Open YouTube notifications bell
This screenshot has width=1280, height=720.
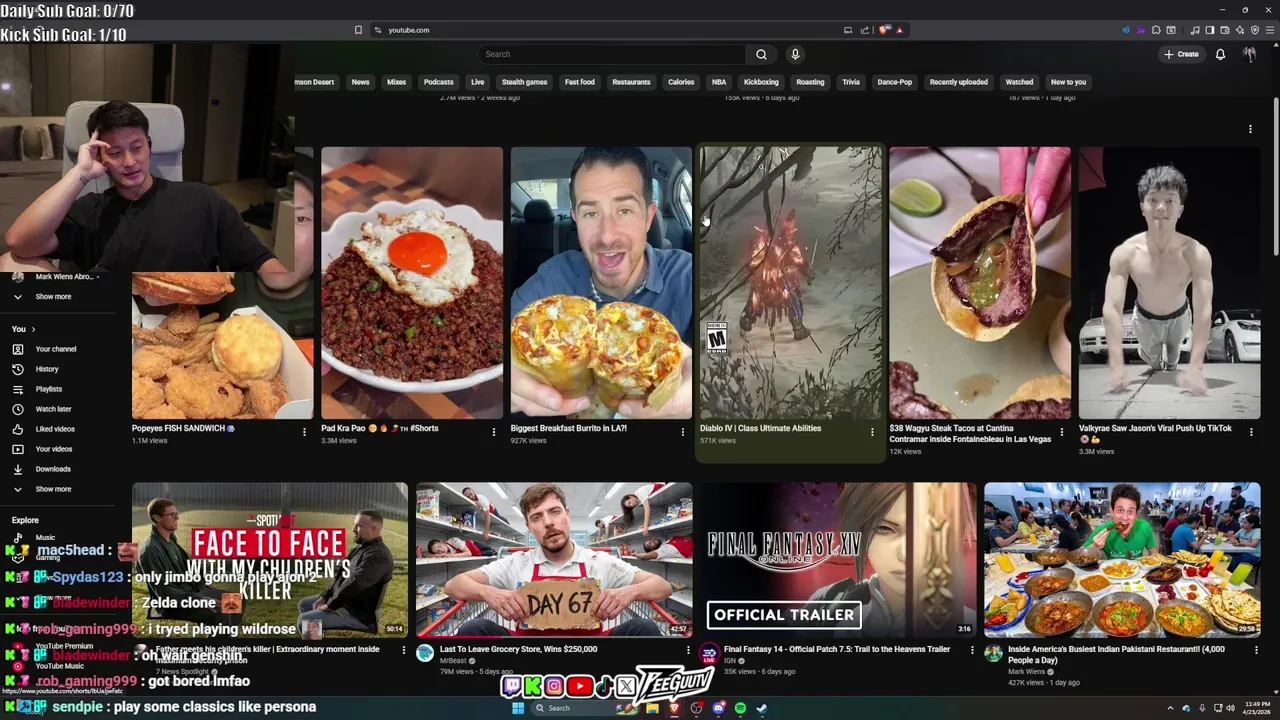tap(1220, 54)
